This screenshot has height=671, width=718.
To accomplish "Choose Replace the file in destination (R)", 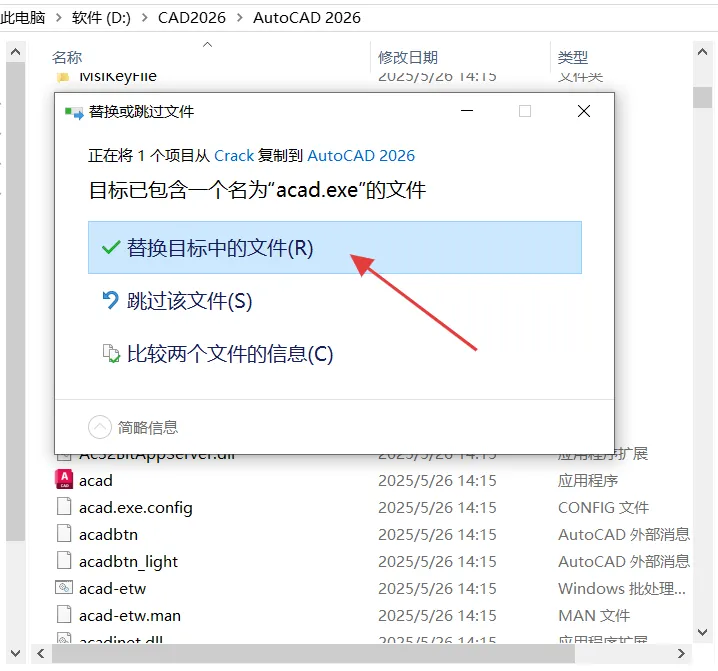I will point(335,247).
